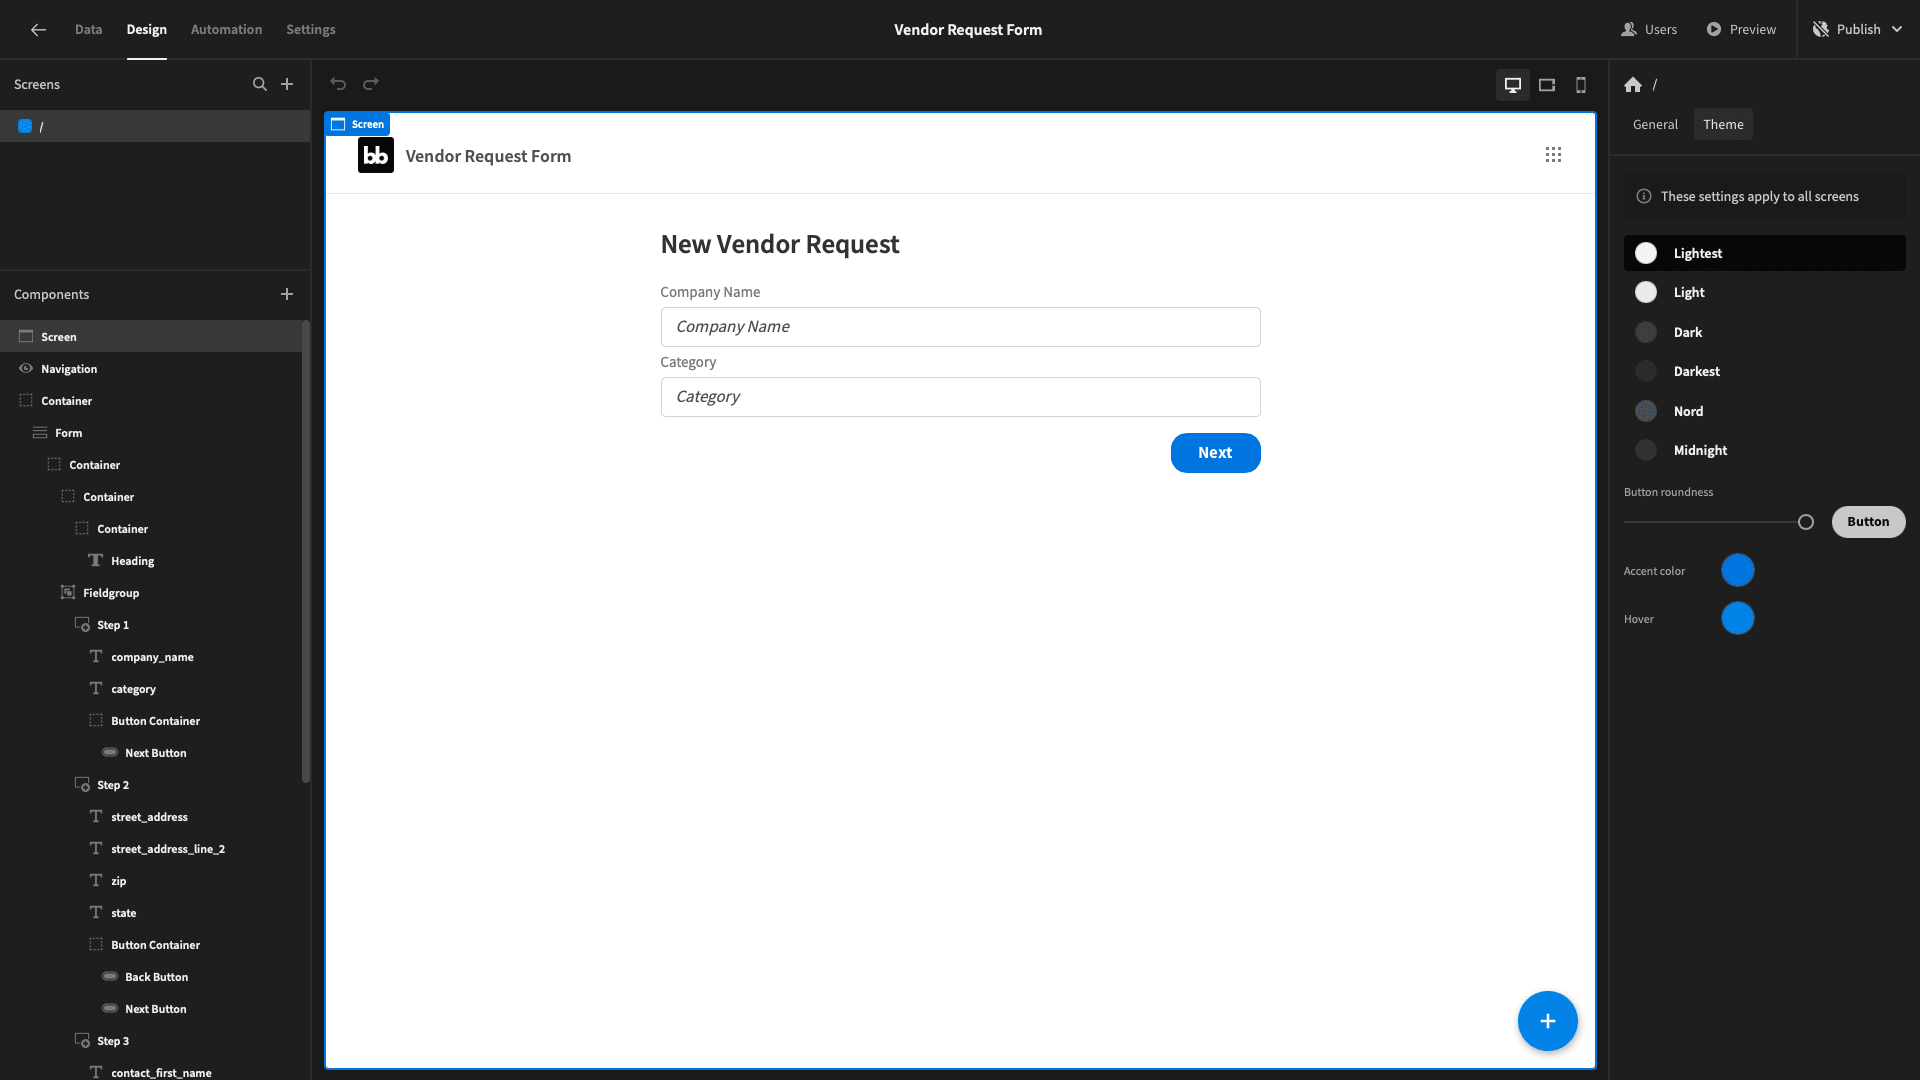Open the Design tab
Viewport: 1920px width, 1080px height.
(x=146, y=30)
